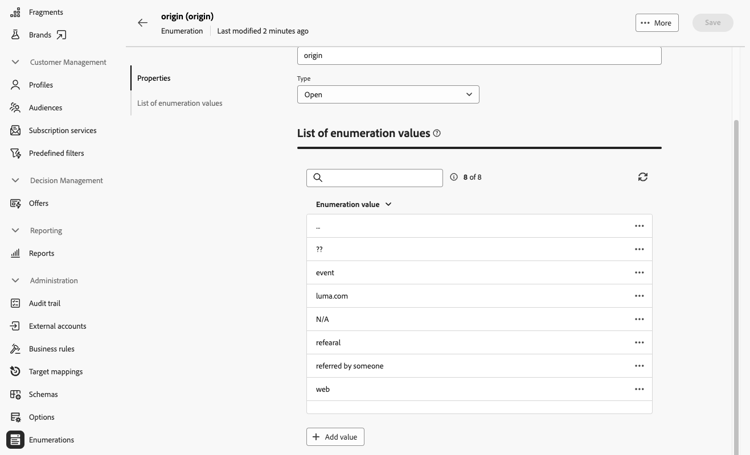Open the Audit trail page
Screen dimensions: 750x455
tap(44, 303)
